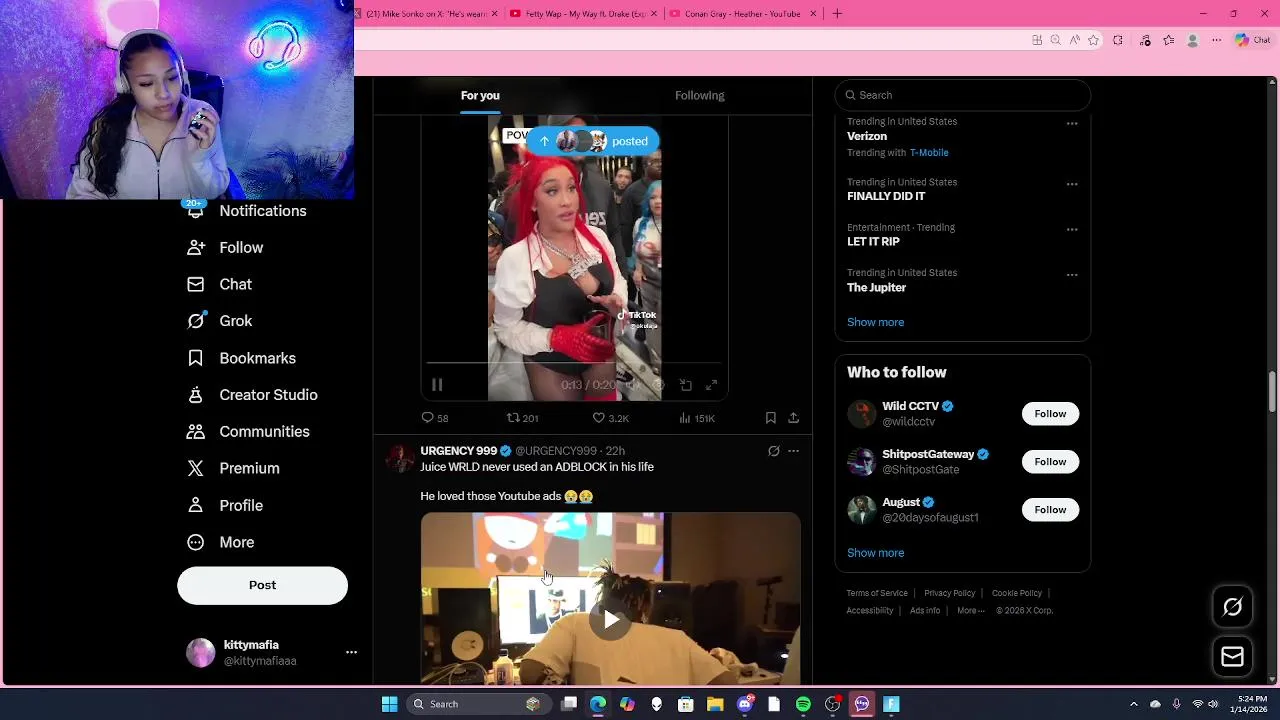Expand the video to fullscreen
1280x720 pixels.
click(x=711, y=385)
